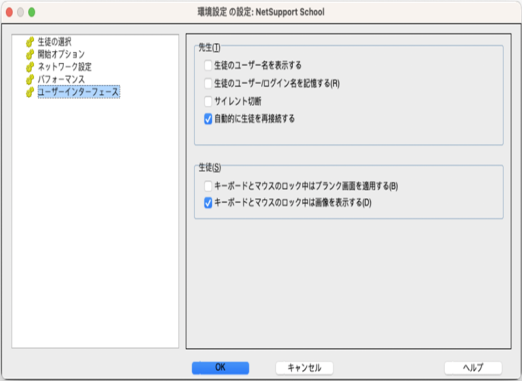This screenshot has width=522, height=381.
Task: Open the 開始オプション settings page
Action: [x=61, y=54]
